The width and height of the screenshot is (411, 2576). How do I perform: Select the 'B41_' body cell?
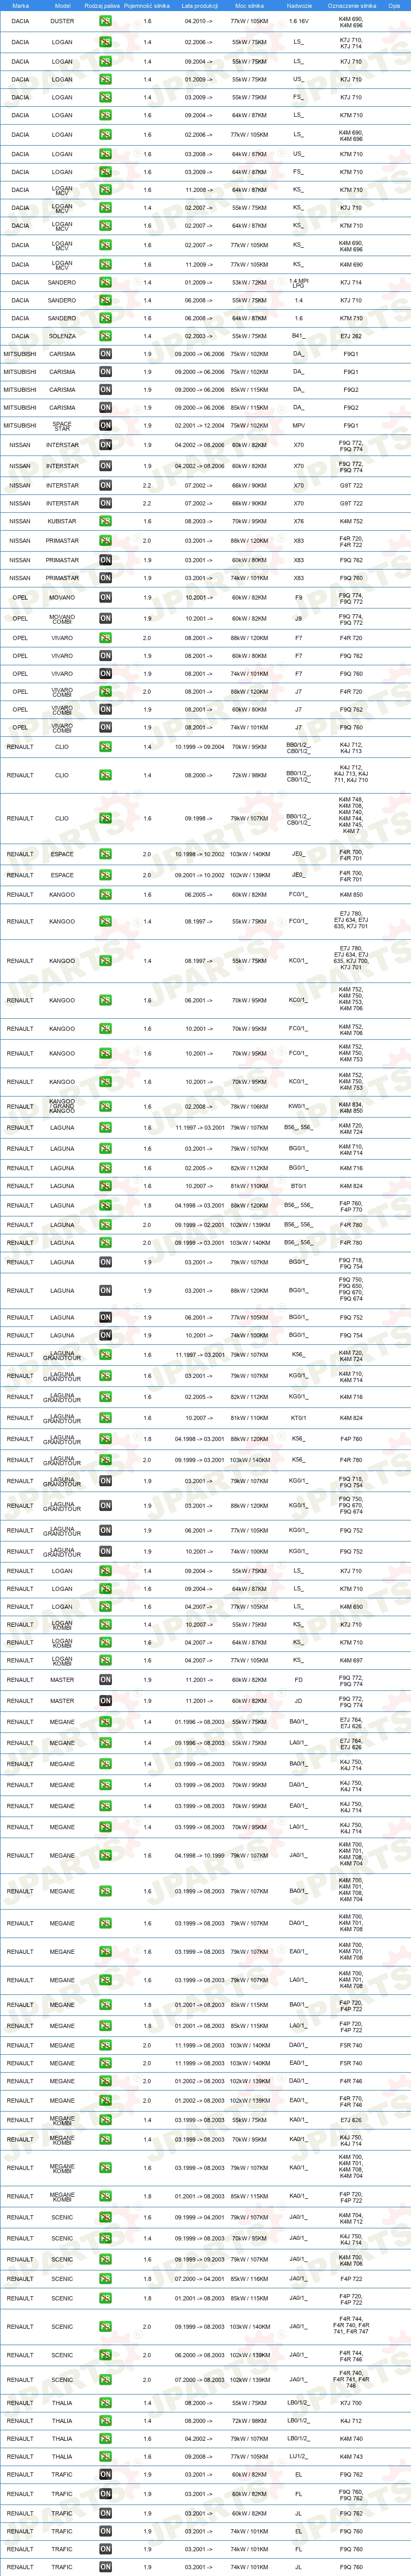298,336
